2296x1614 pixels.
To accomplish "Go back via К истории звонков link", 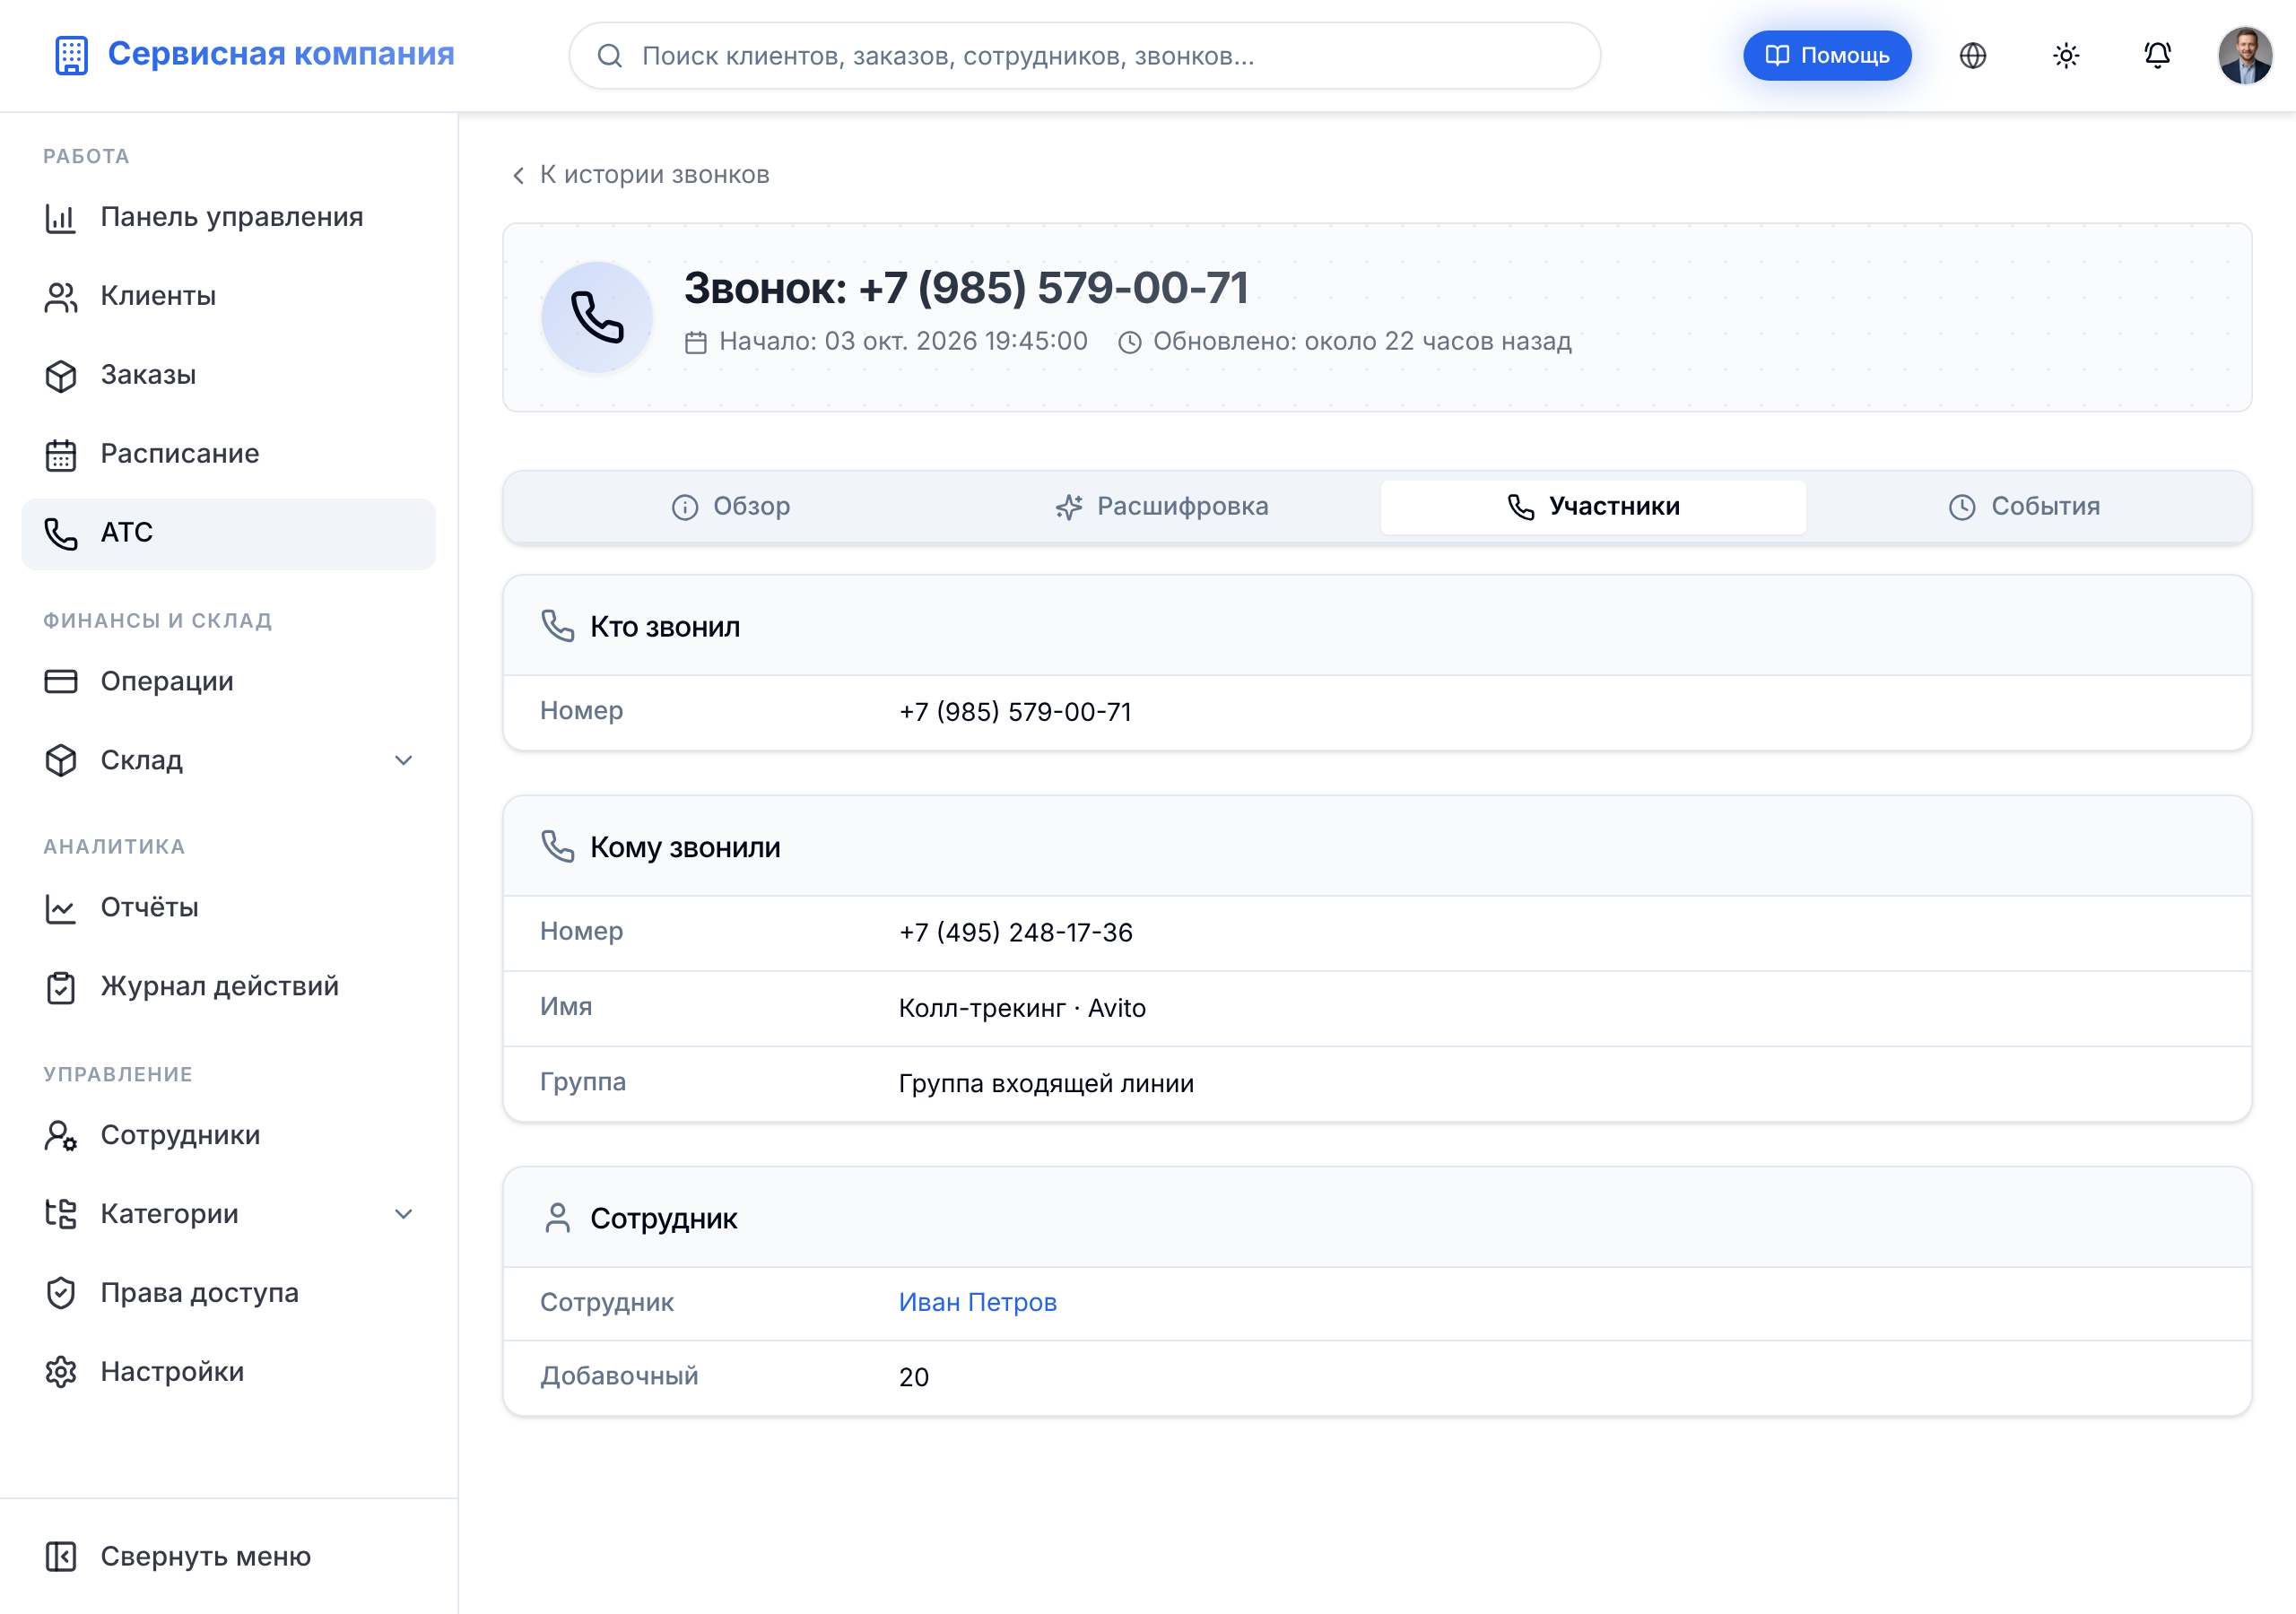I will click(x=641, y=175).
